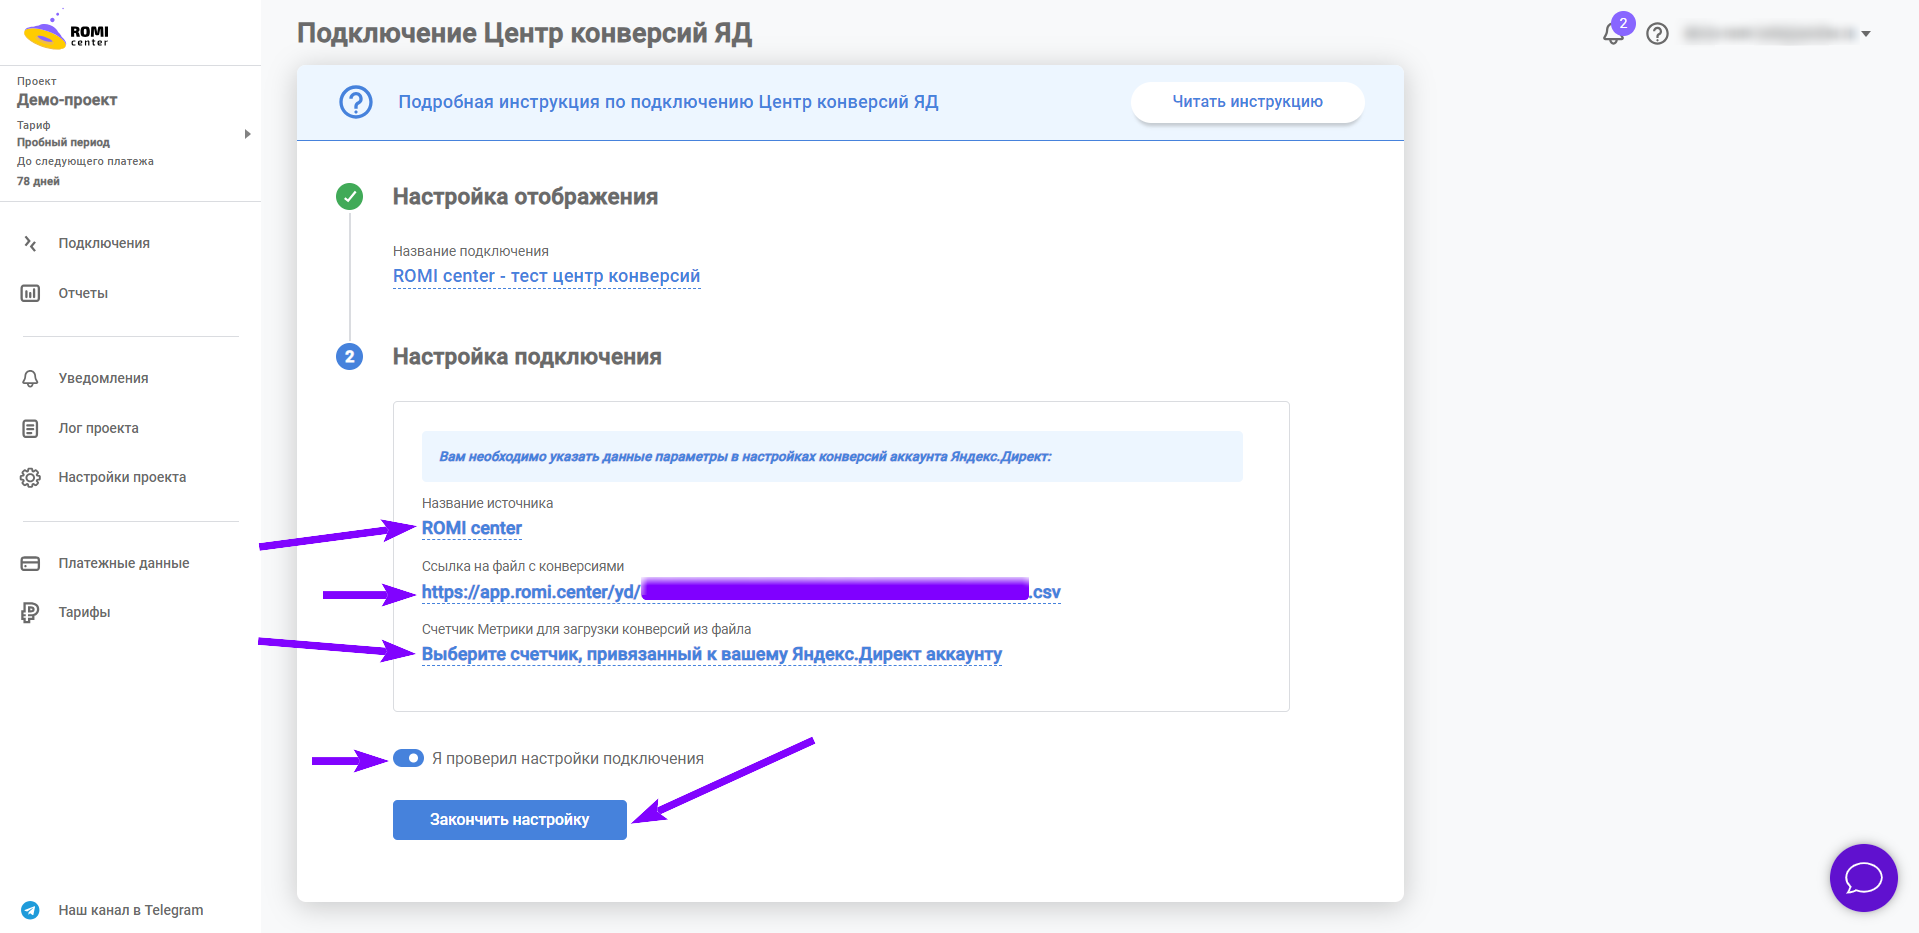
Task: Click the Отчеты chart icon
Action: 30,293
